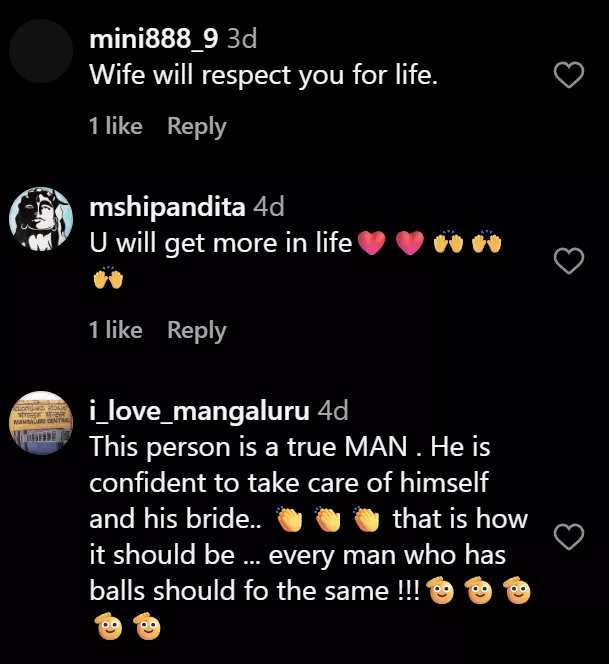Open mshipandita's profile avatar

click(41, 220)
